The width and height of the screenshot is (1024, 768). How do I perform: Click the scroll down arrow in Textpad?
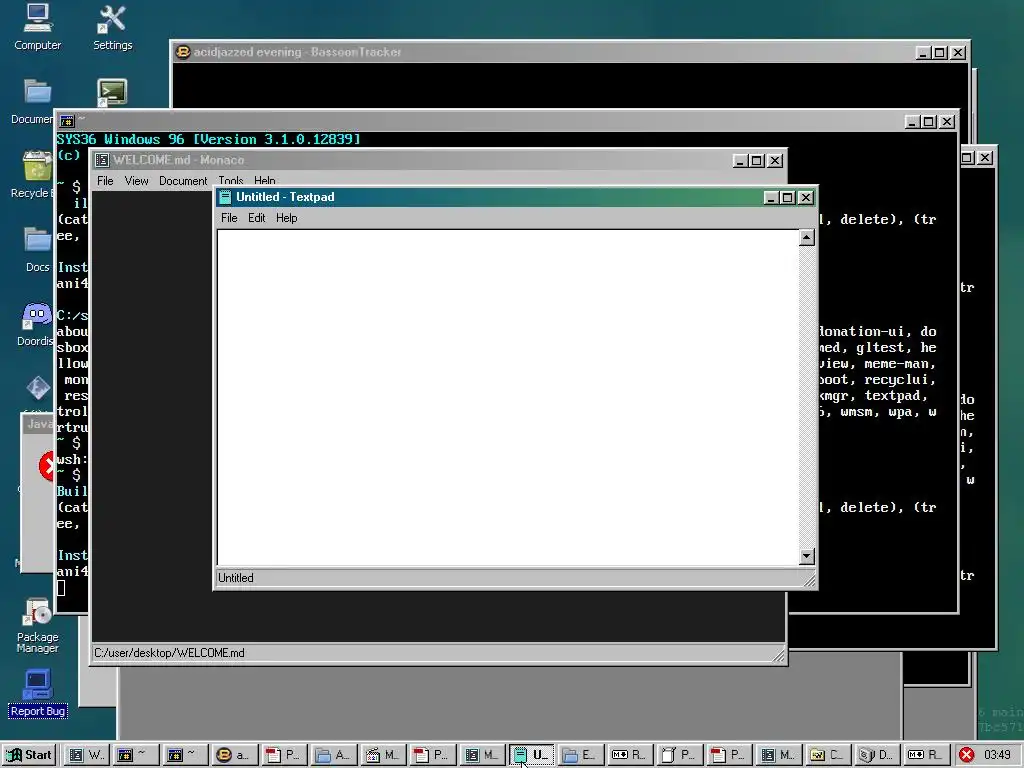click(807, 556)
